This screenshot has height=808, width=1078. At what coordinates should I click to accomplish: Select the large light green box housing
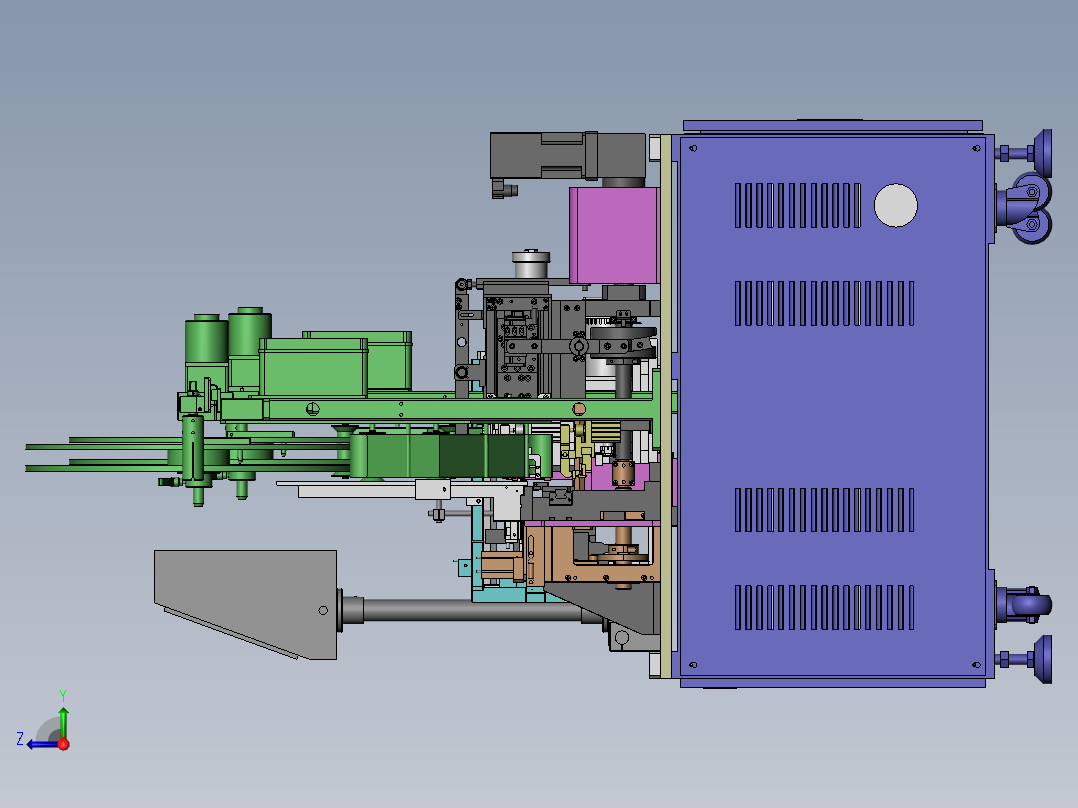313,367
